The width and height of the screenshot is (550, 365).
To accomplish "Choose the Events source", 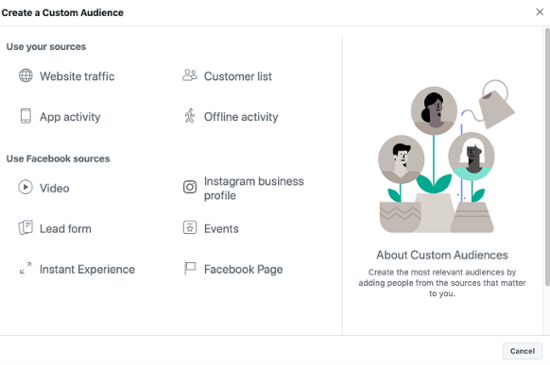I will 221,229.
